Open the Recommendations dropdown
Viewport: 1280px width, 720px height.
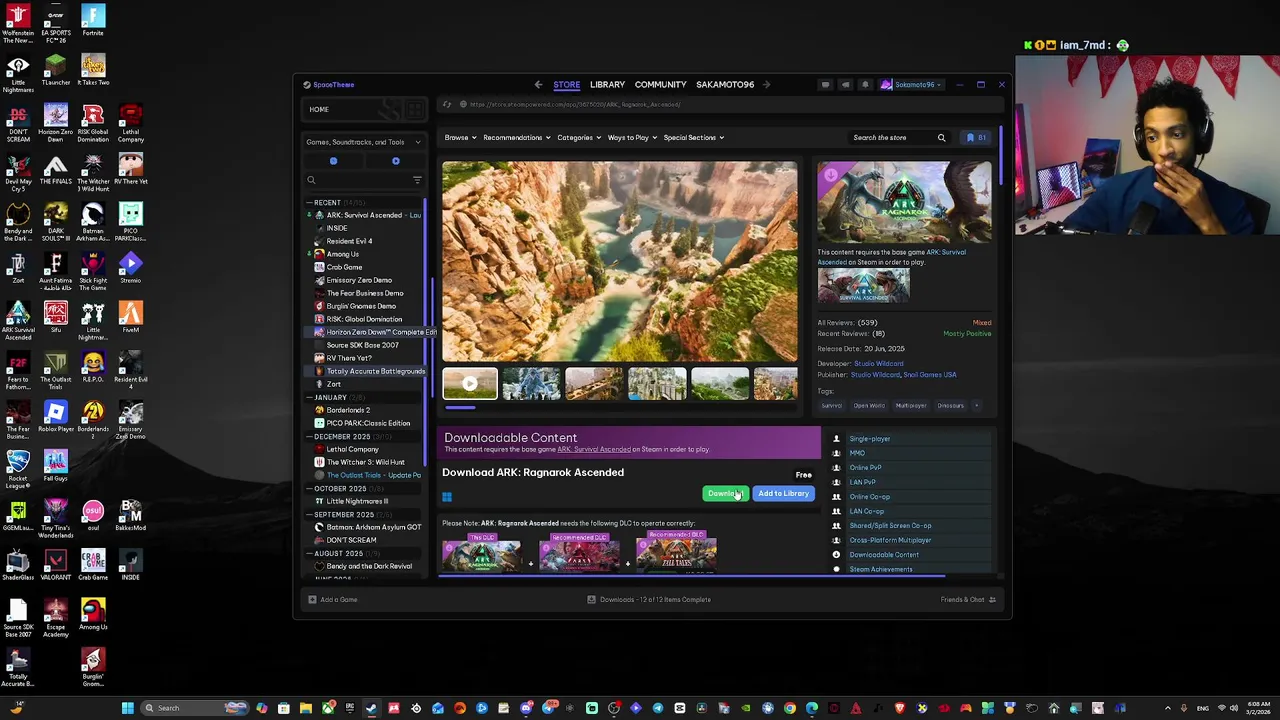[x=515, y=138]
